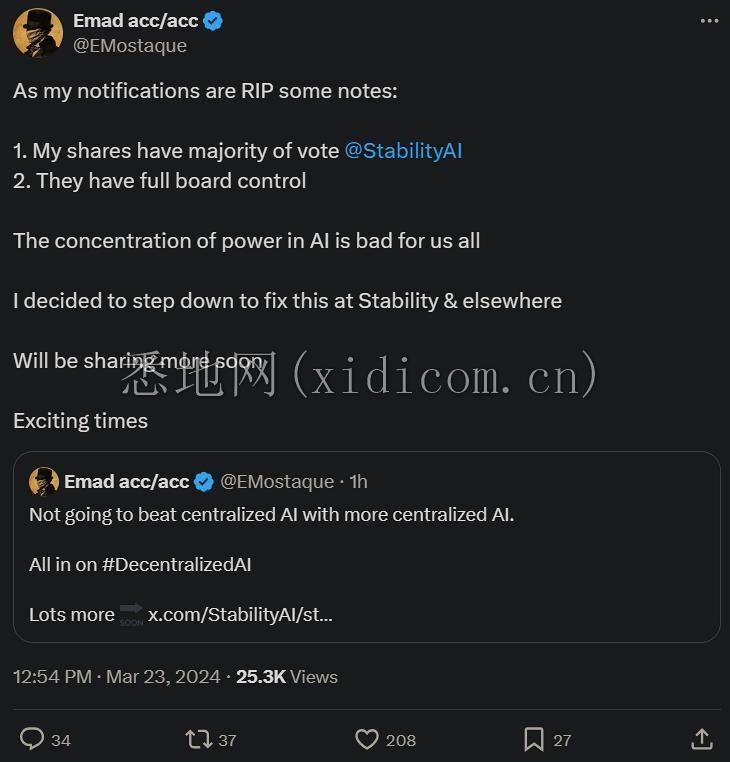This screenshot has width=730, height=762.
Task: Open Emad's main profile avatar
Action: [x=38, y=33]
